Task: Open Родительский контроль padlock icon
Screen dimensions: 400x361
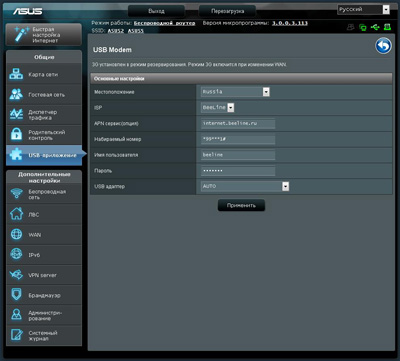Action: point(16,134)
